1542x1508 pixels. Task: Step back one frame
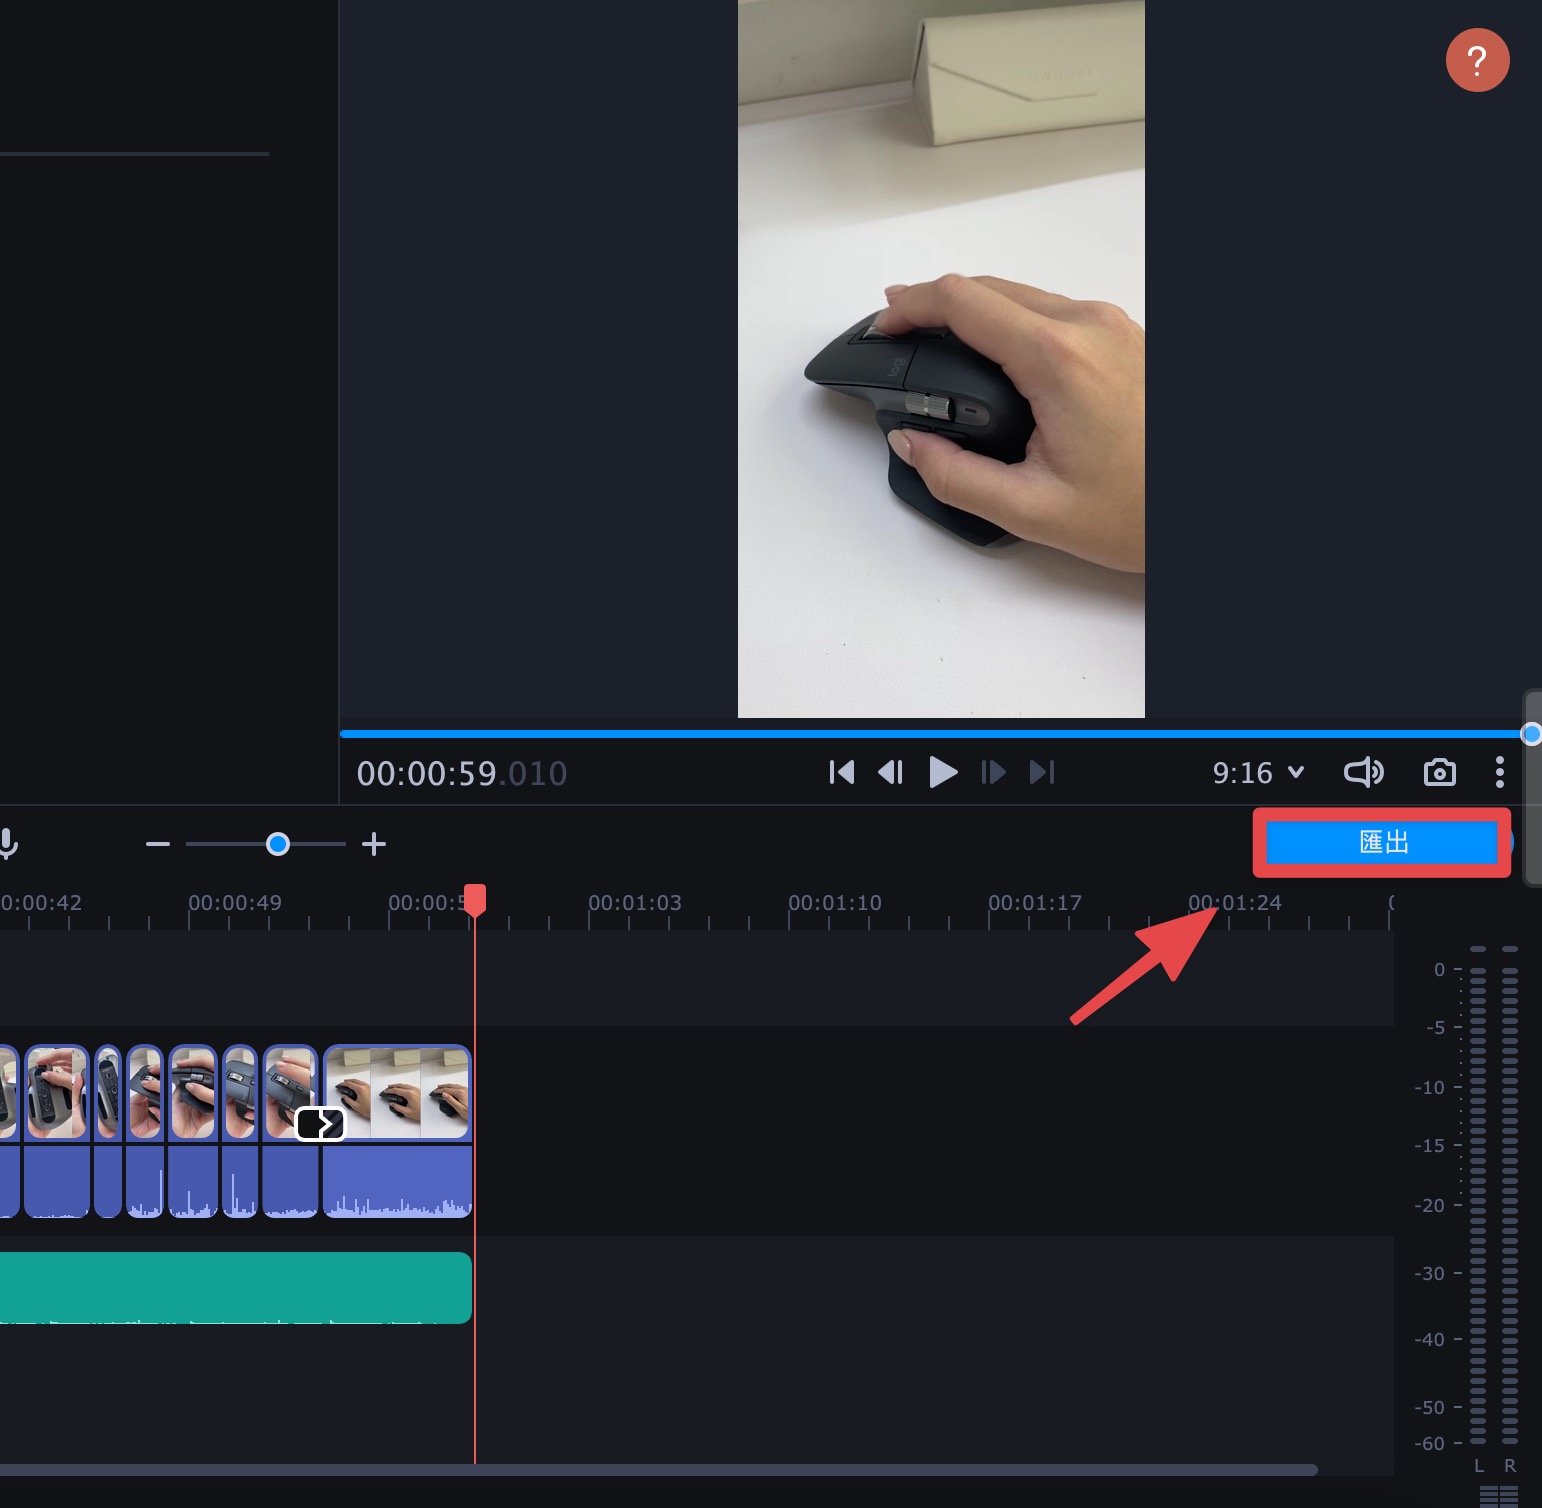tap(890, 772)
